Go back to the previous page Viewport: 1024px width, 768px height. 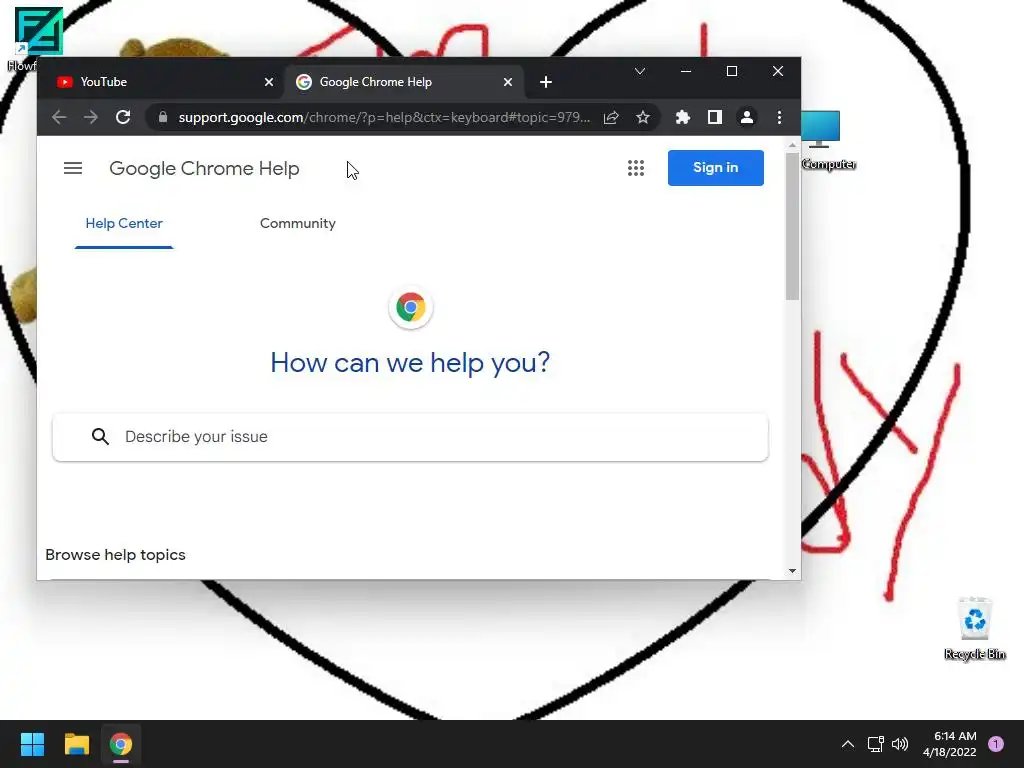point(59,117)
